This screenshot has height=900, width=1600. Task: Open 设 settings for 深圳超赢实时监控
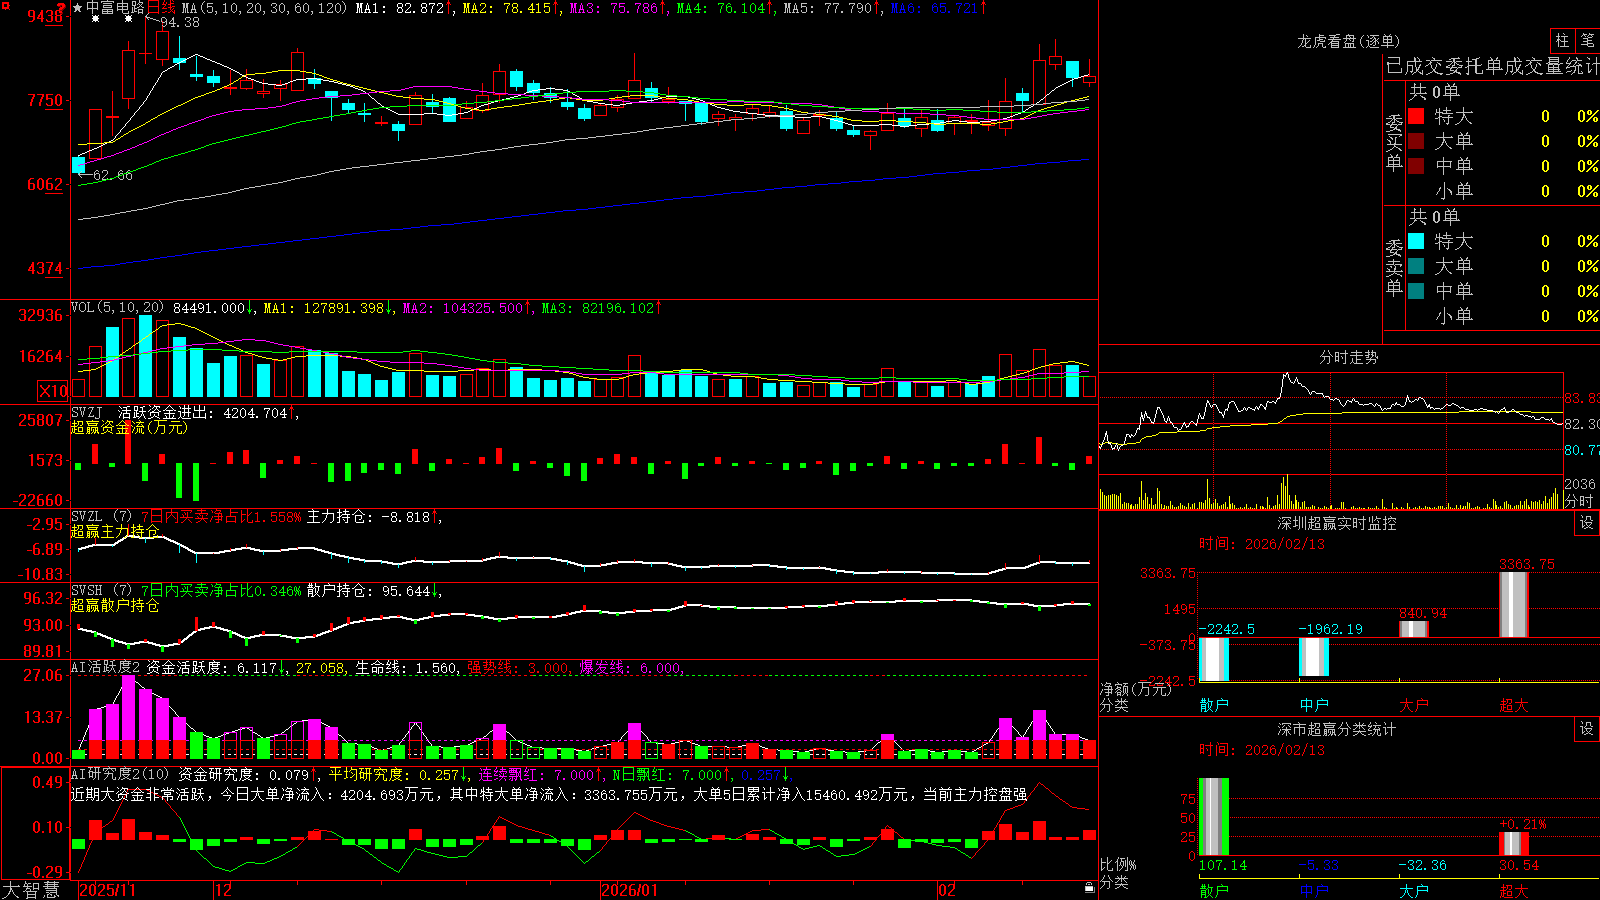pyautogui.click(x=1587, y=523)
